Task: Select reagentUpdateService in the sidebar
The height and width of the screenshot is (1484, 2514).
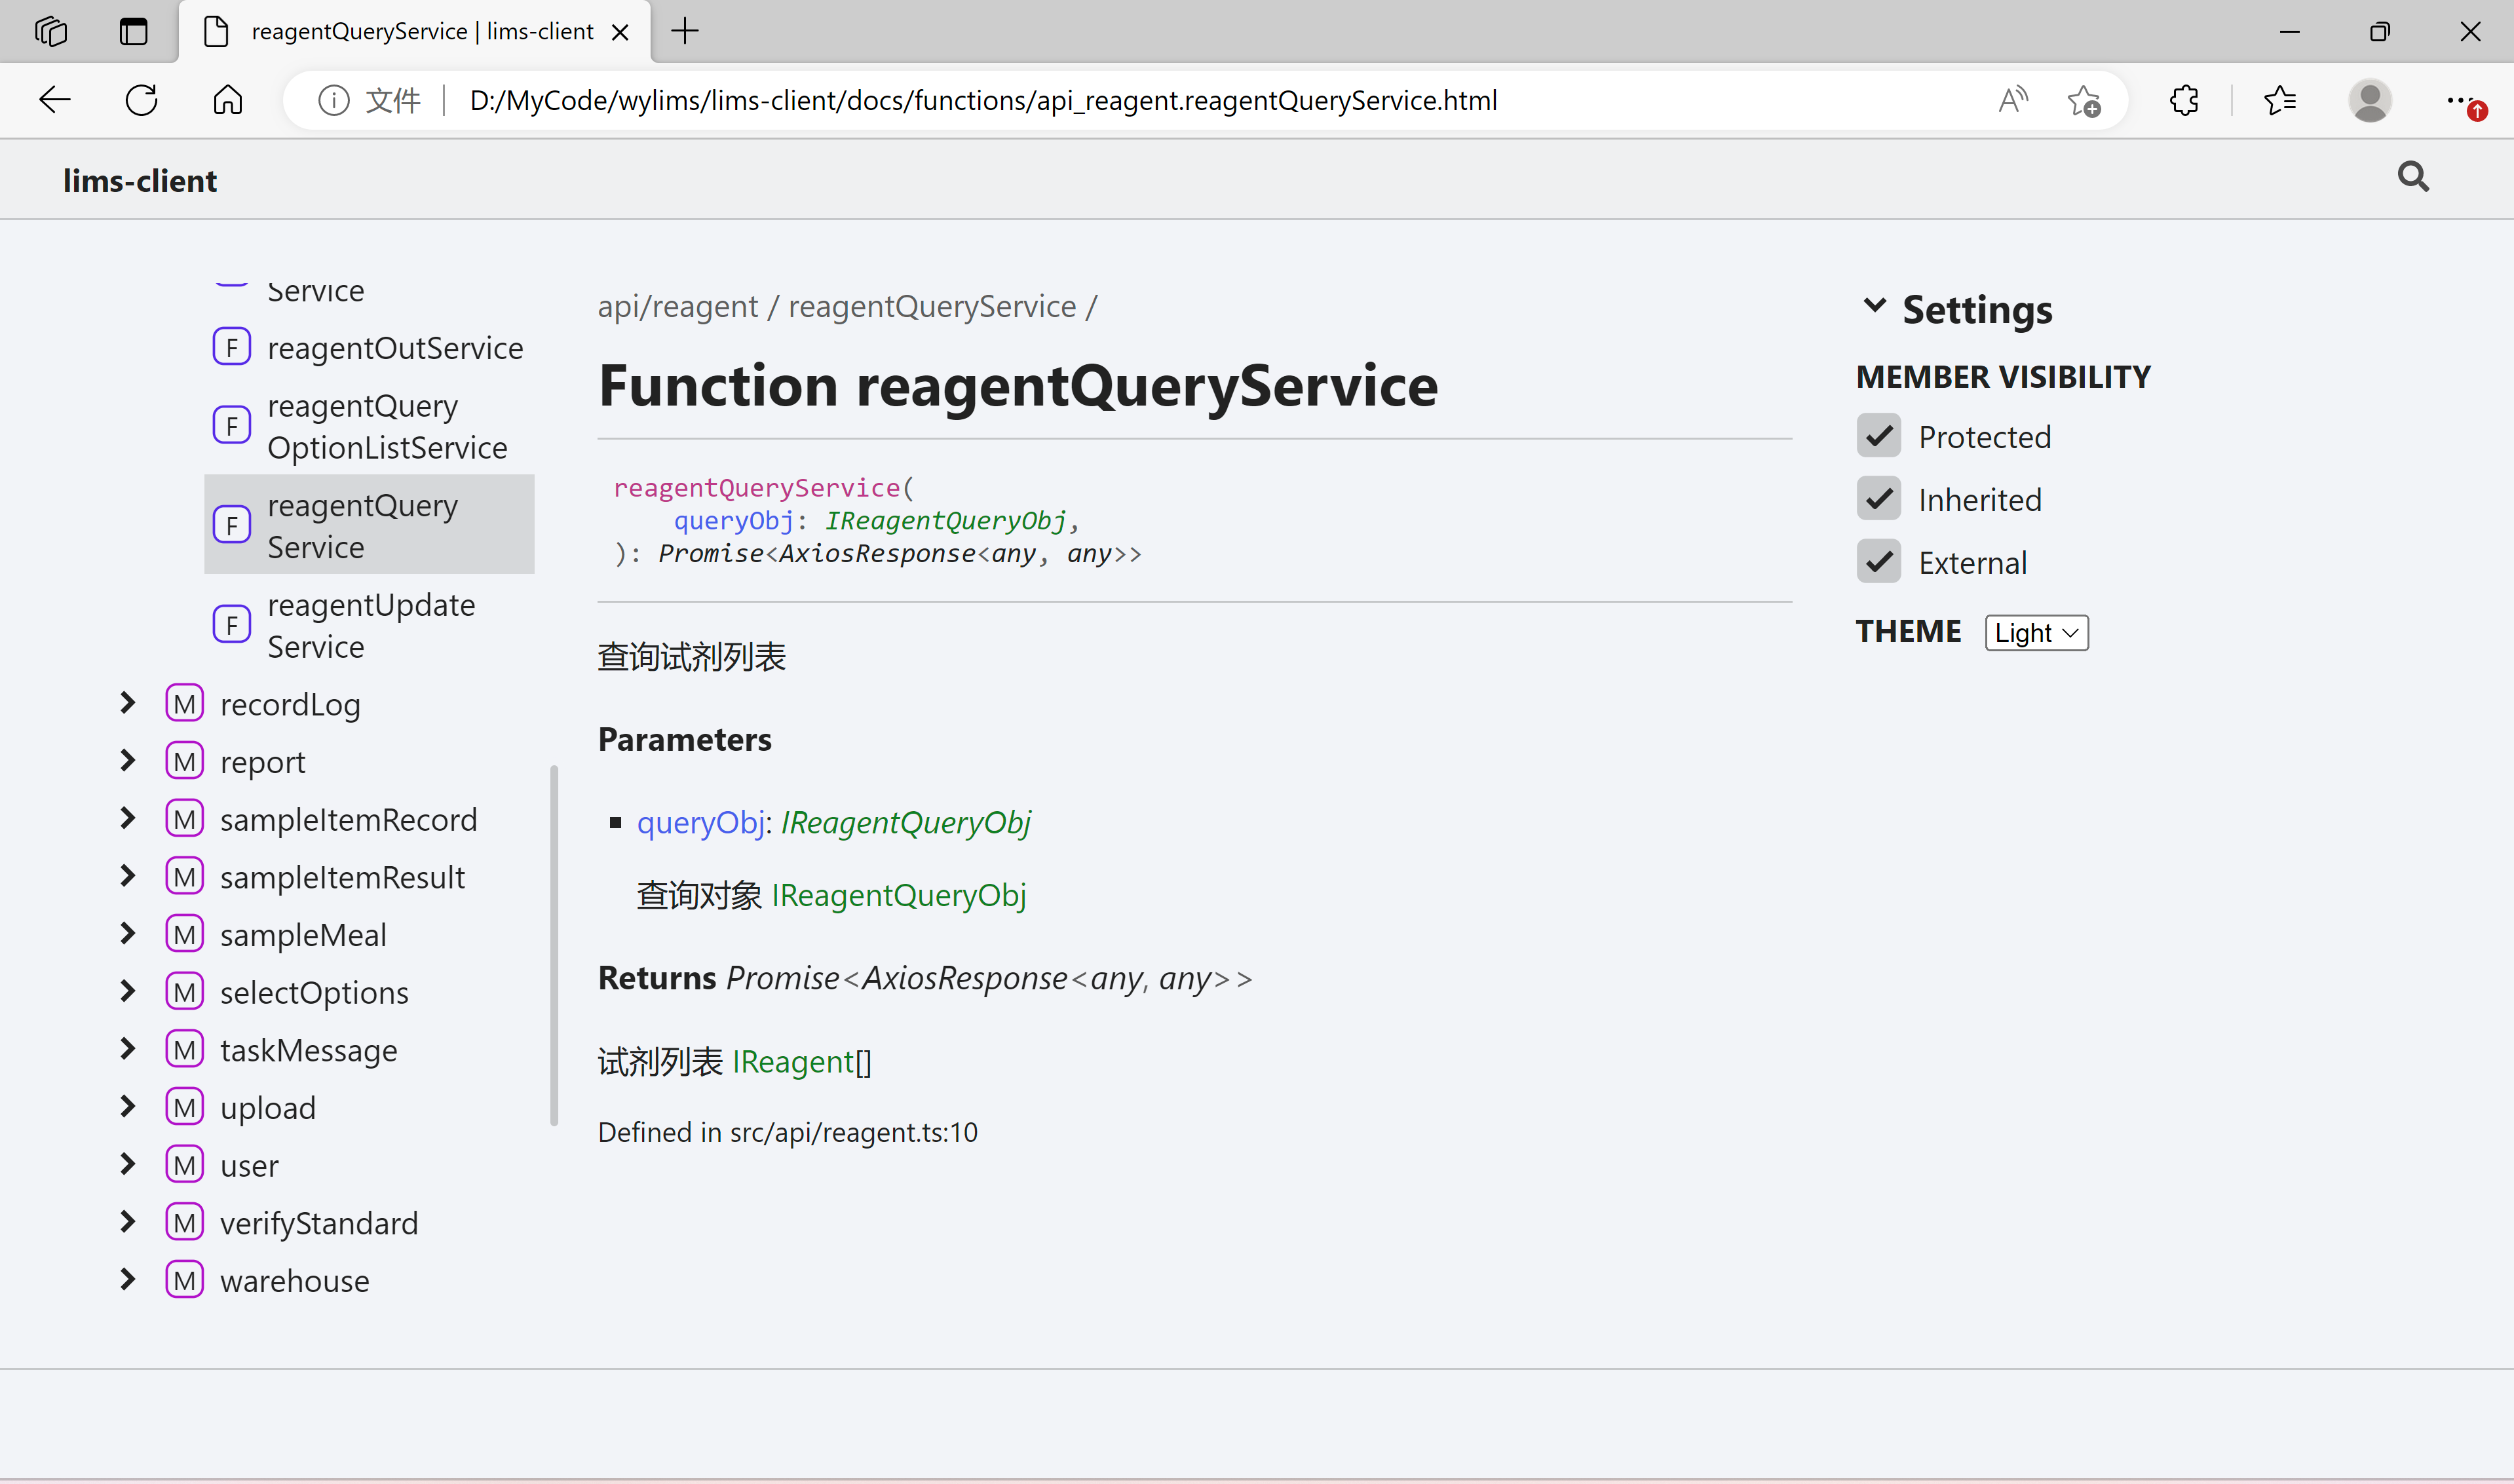Action: pos(370,626)
